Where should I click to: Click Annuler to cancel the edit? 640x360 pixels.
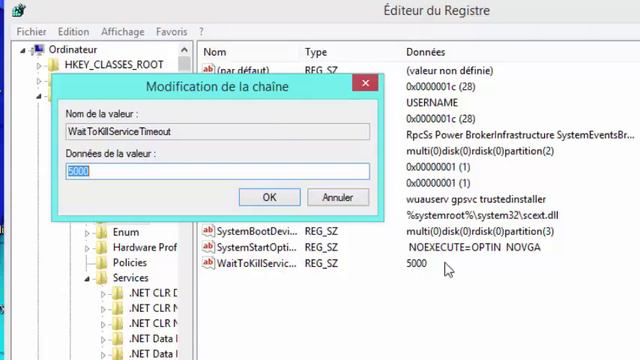(x=338, y=197)
